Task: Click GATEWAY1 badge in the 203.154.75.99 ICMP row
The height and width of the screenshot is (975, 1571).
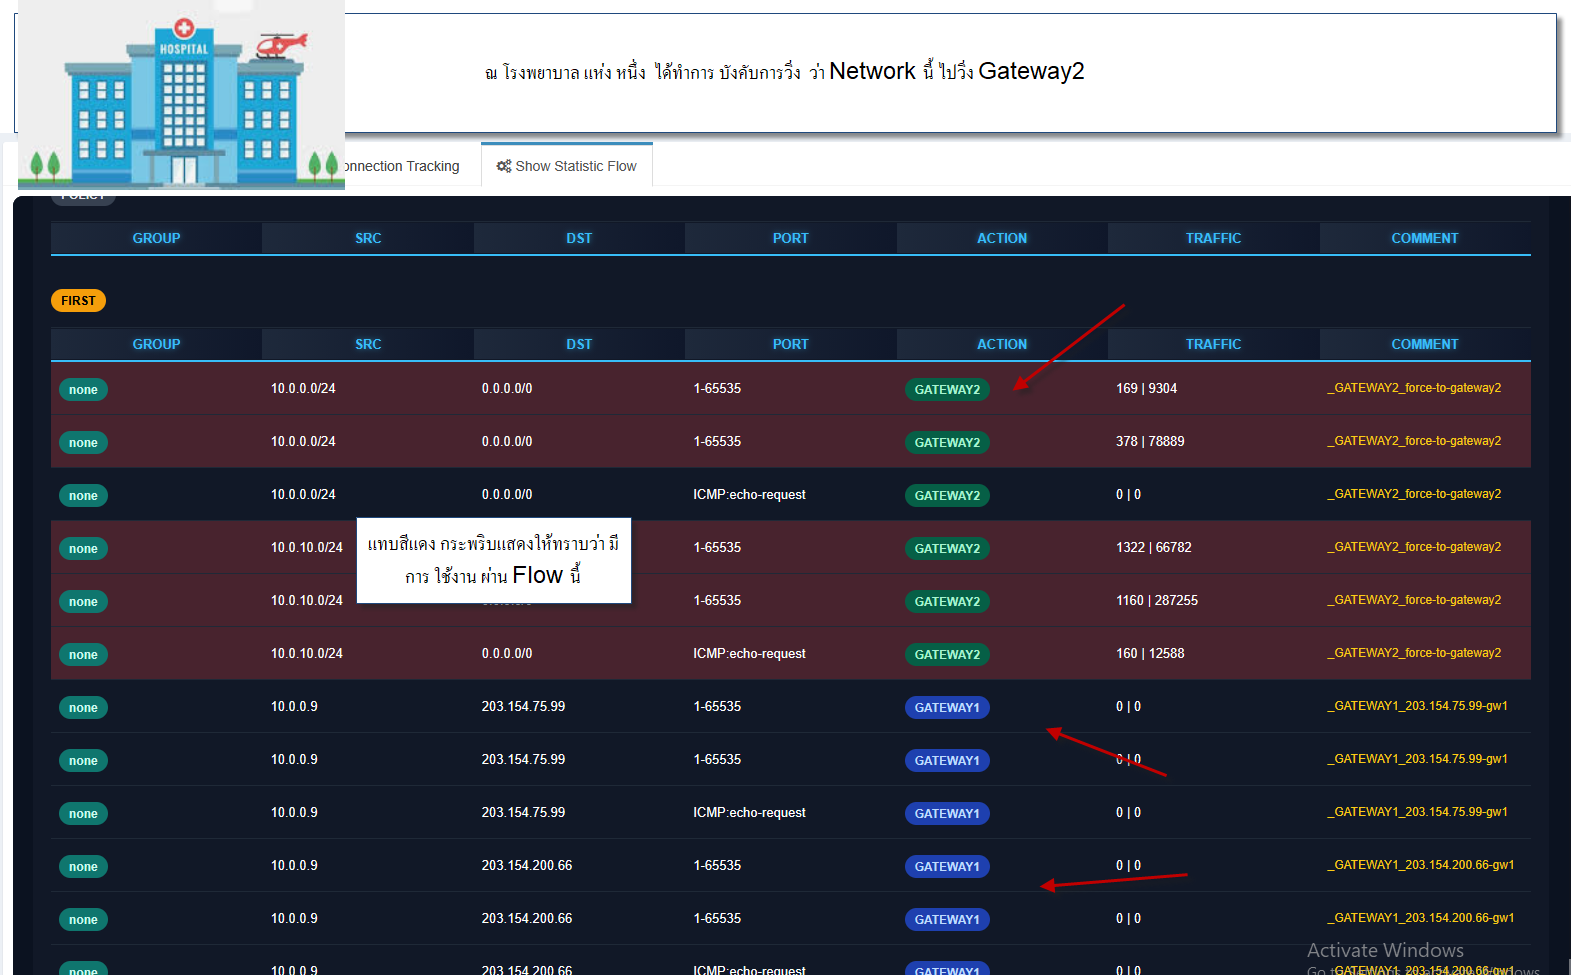Action: click(947, 814)
